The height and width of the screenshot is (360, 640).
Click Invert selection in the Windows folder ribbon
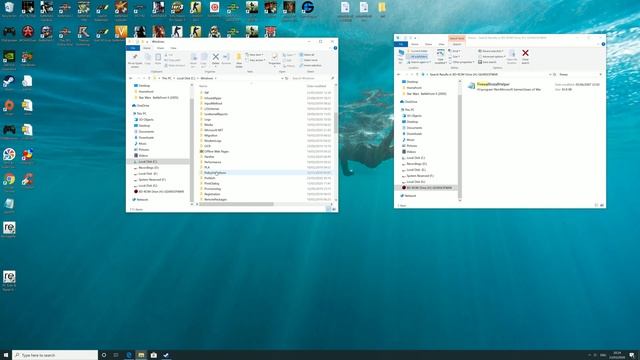click(310, 65)
